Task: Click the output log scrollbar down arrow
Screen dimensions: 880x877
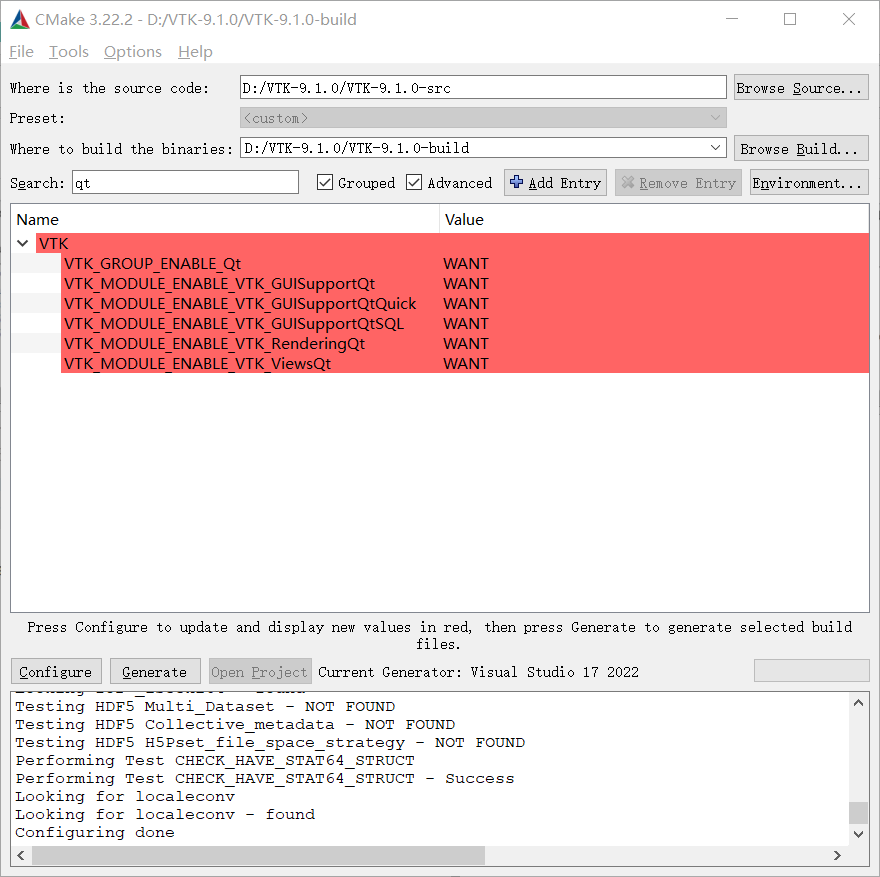Action: coord(858,833)
